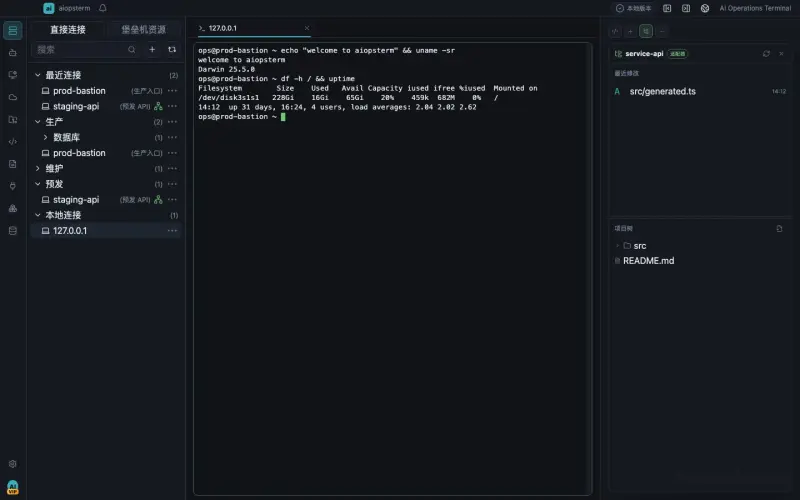The width and height of the screenshot is (800, 500).
Task: Click the add connection plus icon
Action: click(x=152, y=49)
